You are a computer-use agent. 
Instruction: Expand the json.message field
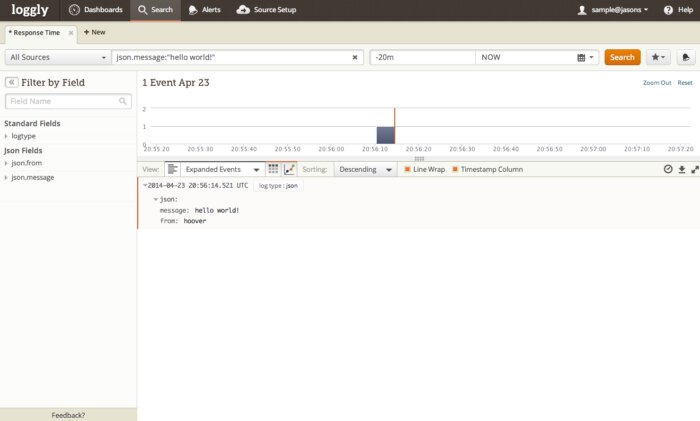pos(32,177)
